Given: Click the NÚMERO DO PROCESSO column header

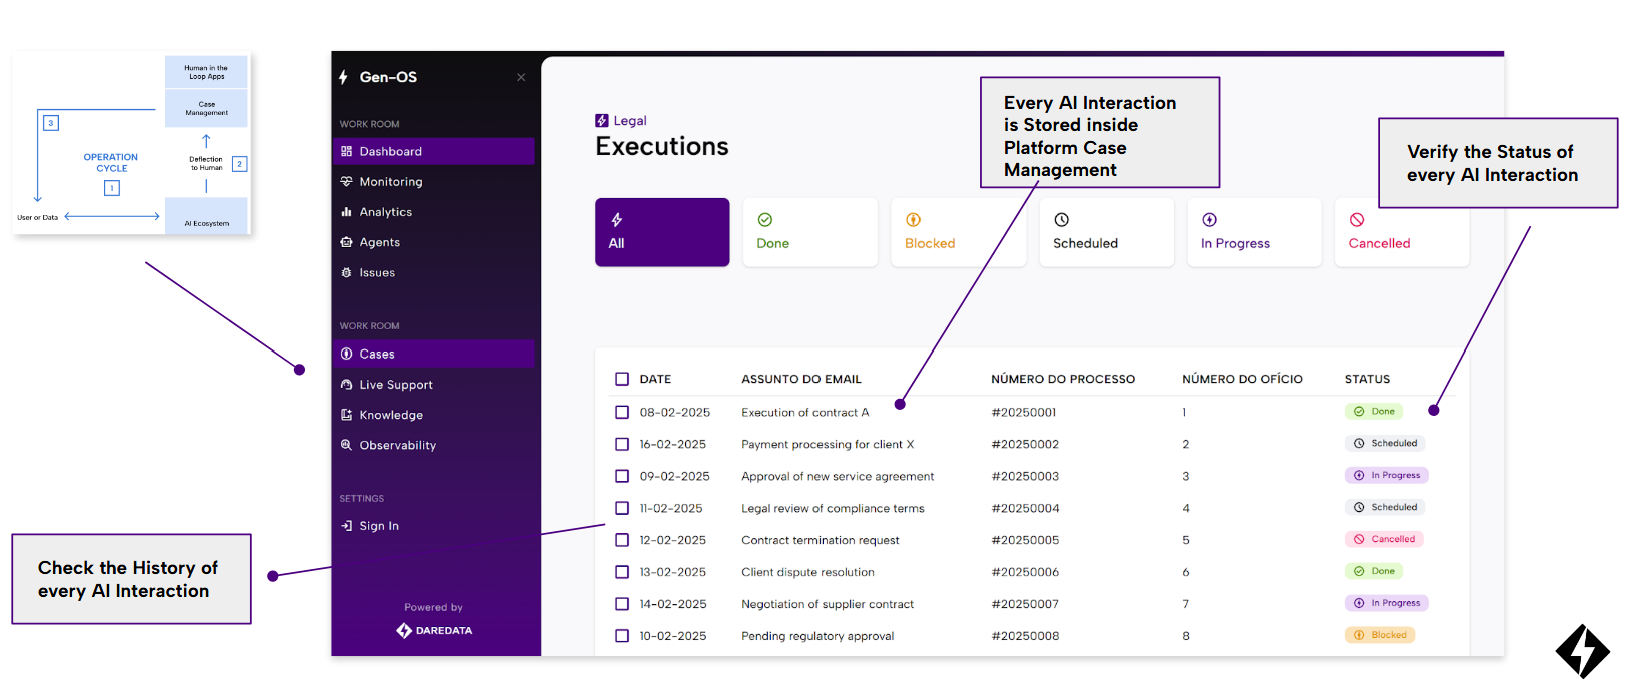Looking at the screenshot, I should pyautogui.click(x=1063, y=379).
